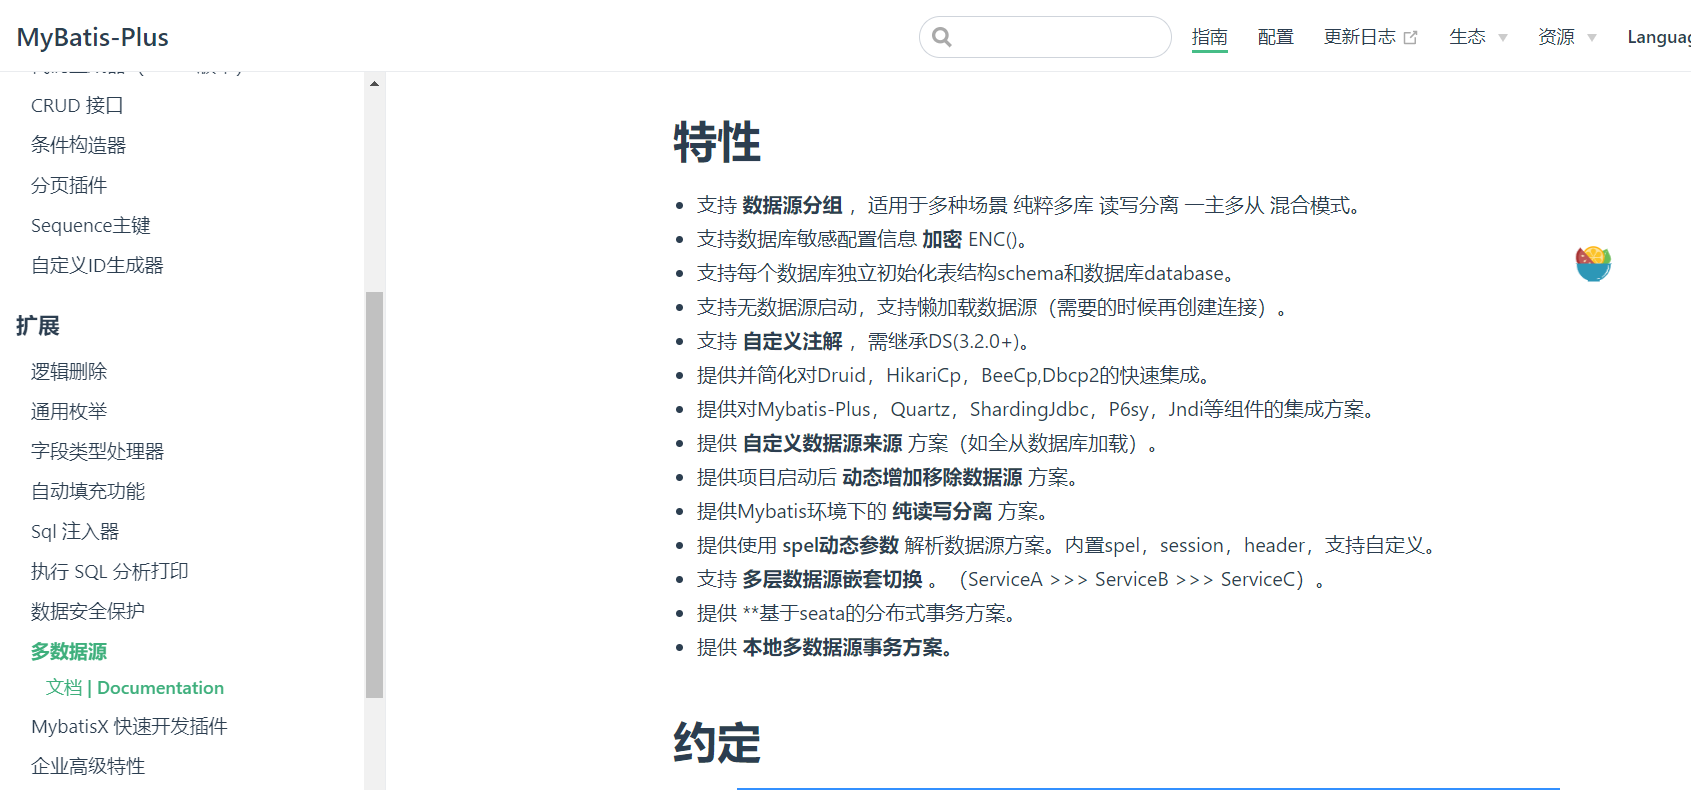This screenshot has height=790, width=1691.
Task: Open 逻辑删除 sidebar page
Action: [x=69, y=371]
